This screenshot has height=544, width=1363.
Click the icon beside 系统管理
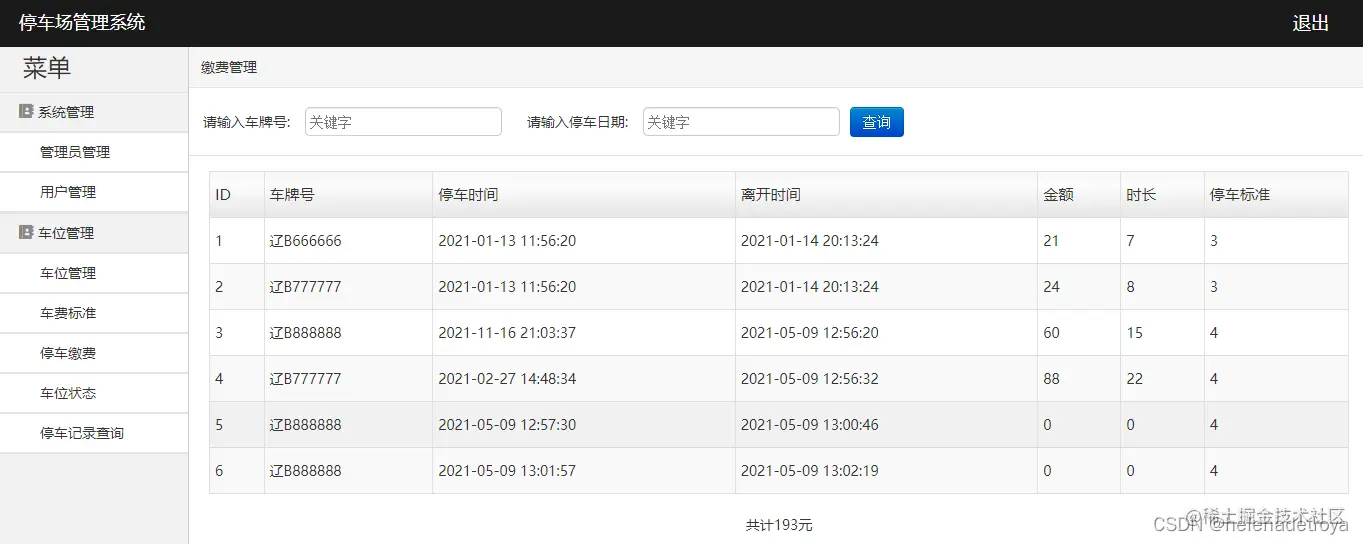pos(26,112)
